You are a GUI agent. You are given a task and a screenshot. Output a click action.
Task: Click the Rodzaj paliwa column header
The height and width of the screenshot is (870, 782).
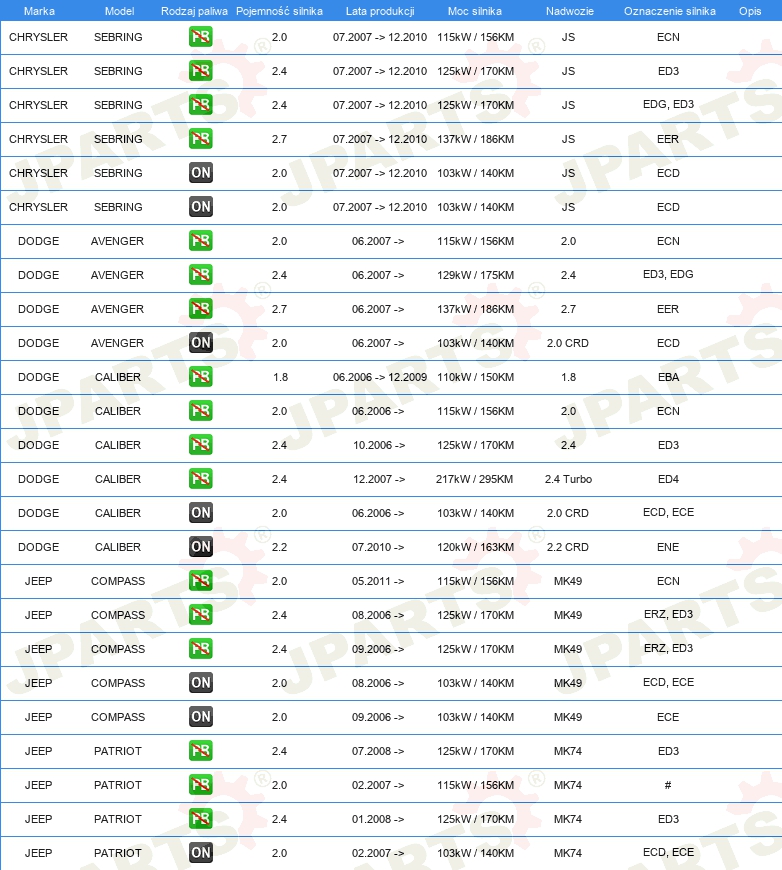point(194,11)
